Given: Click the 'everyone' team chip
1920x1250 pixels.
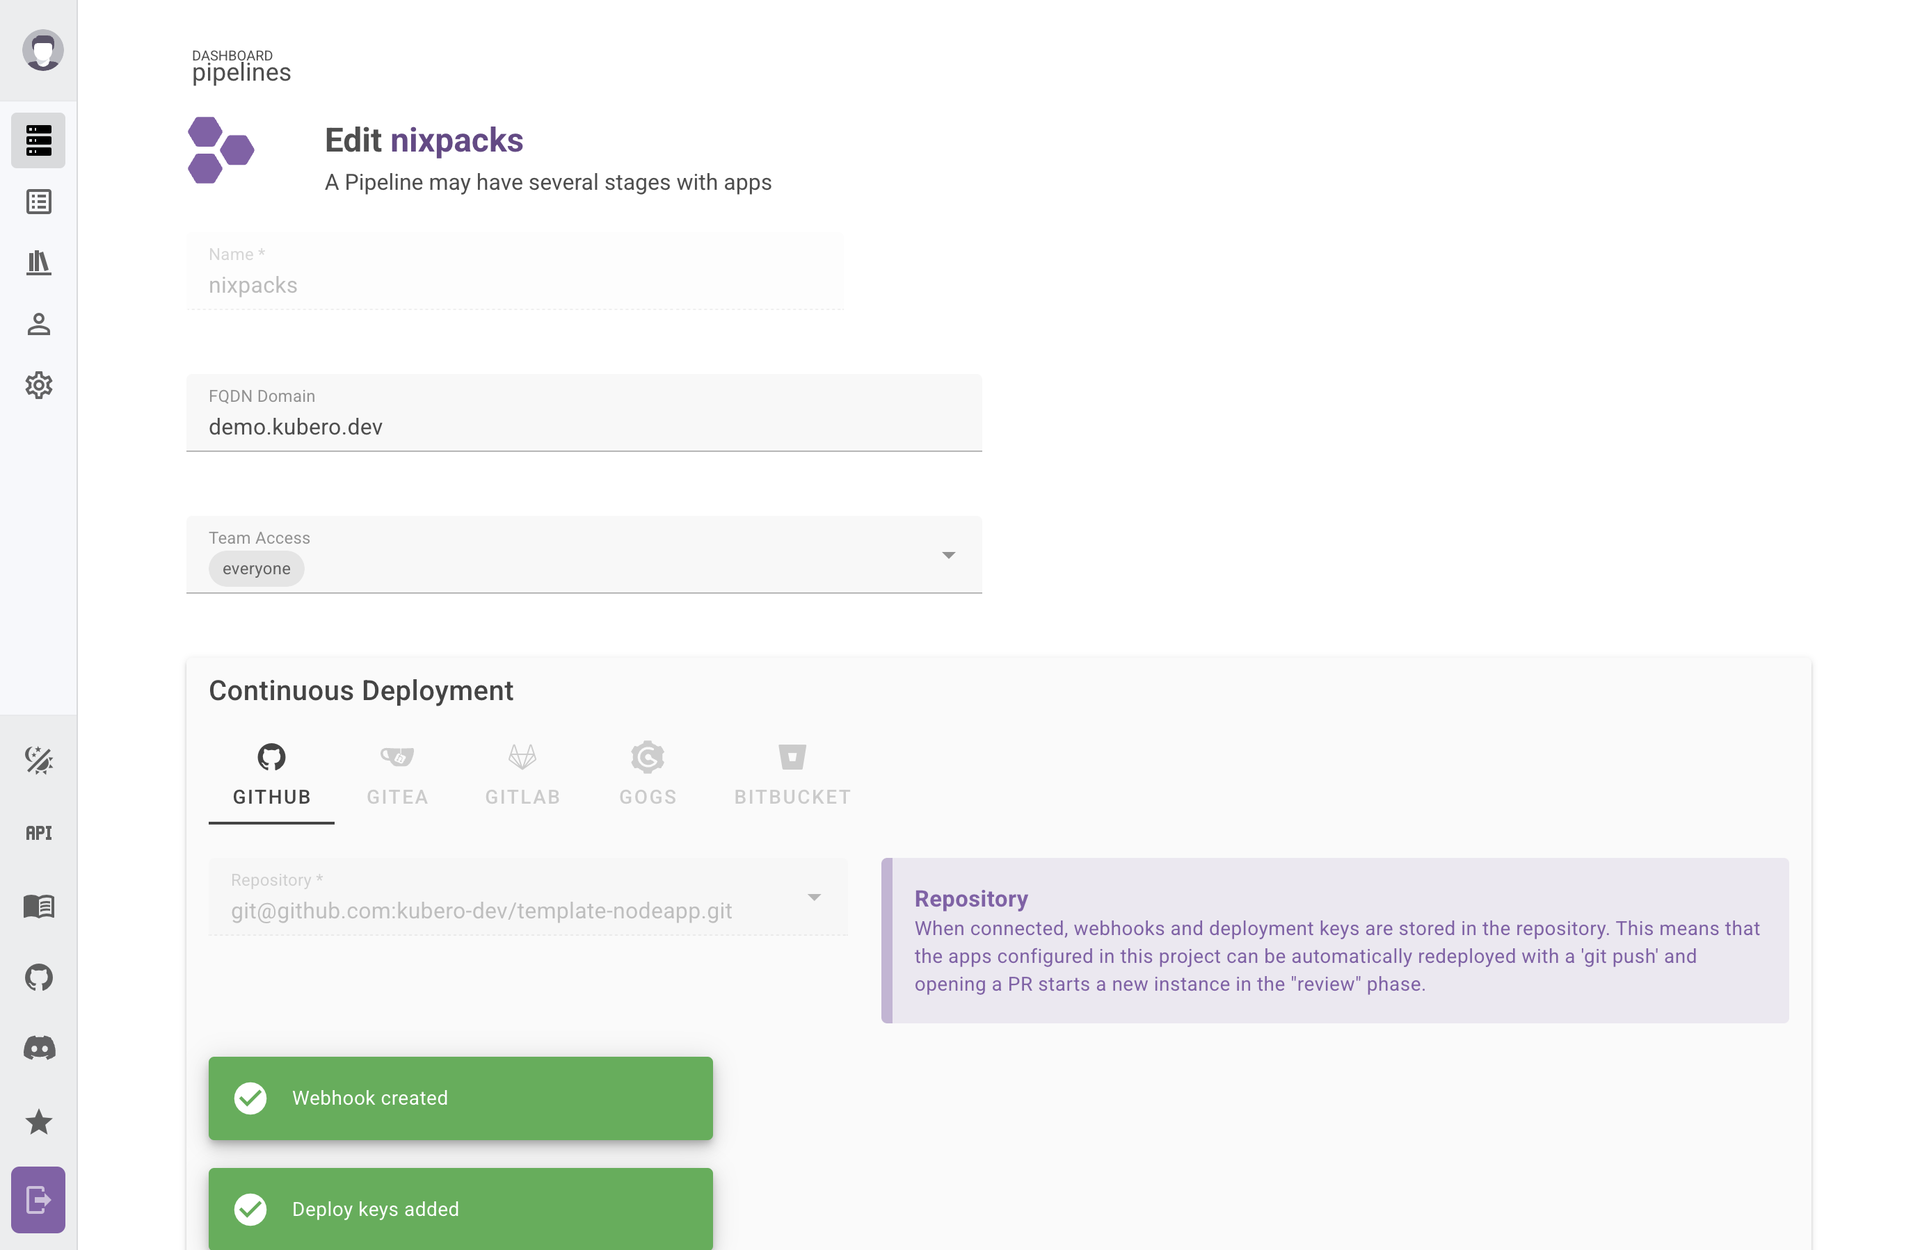Looking at the screenshot, I should click(257, 569).
